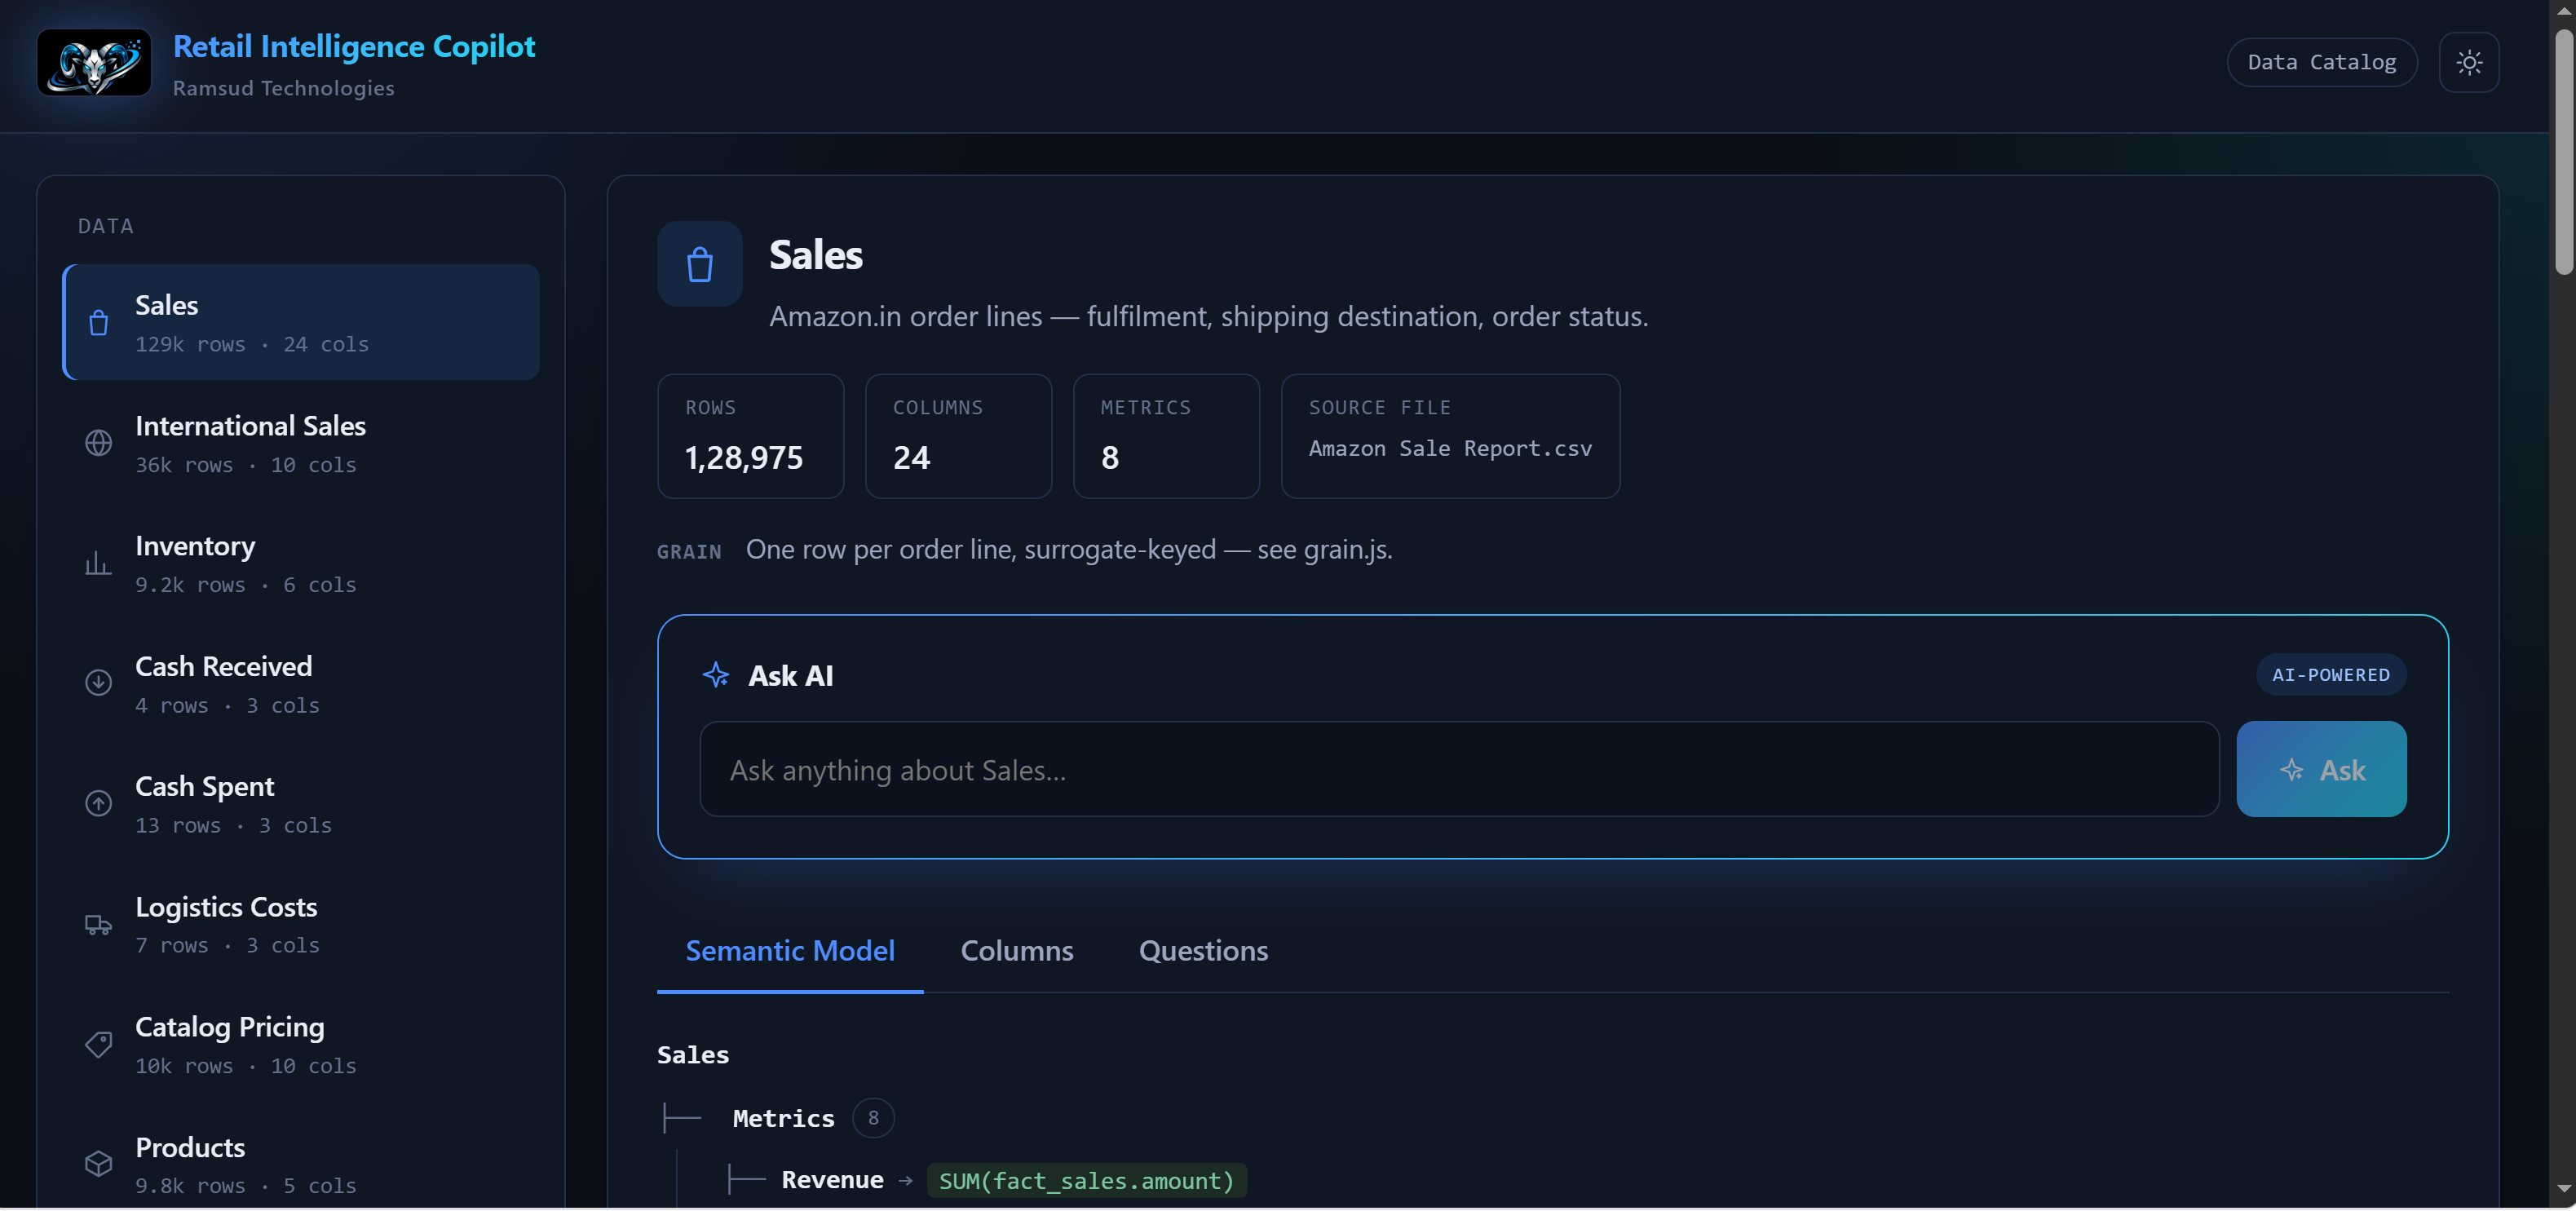
Task: Click the sparkle icon beside Ask AI heading
Action: click(x=716, y=675)
